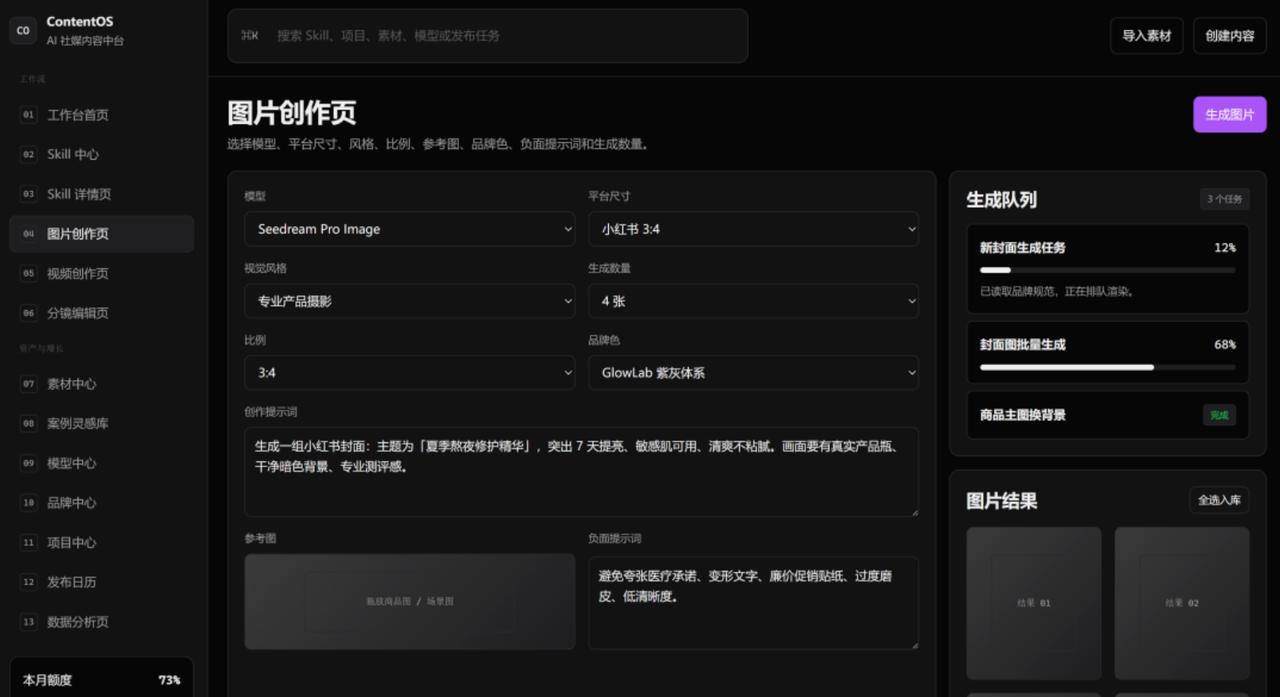The image size is (1280, 697).
Task: Start generation with the 生成图片 button
Action: tap(1230, 115)
